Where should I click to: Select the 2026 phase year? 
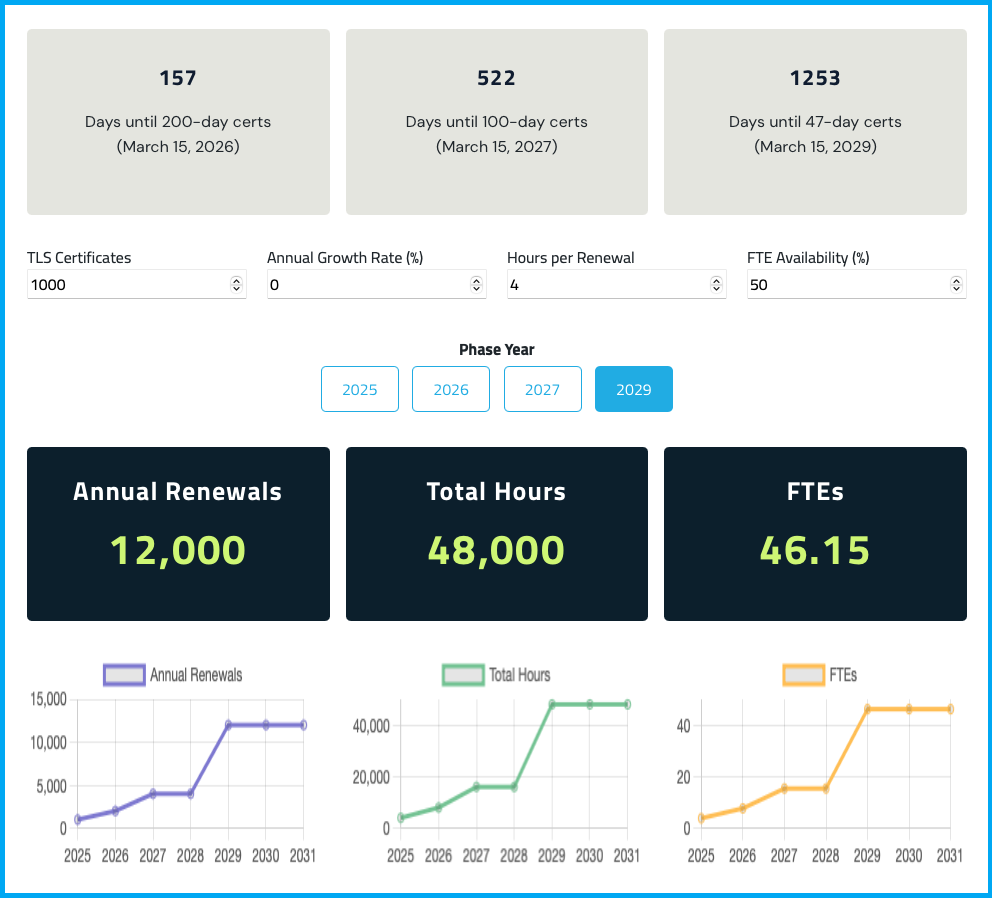click(x=451, y=389)
